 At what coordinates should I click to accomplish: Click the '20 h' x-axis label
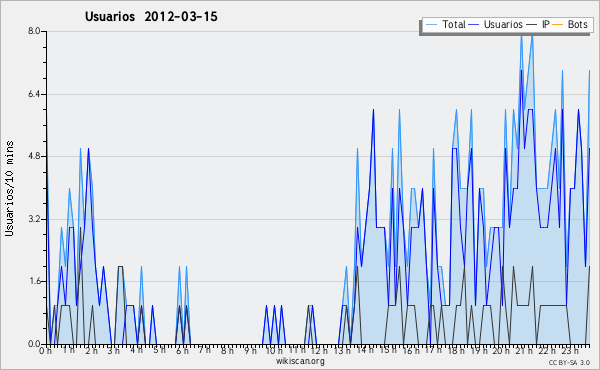[501, 350]
